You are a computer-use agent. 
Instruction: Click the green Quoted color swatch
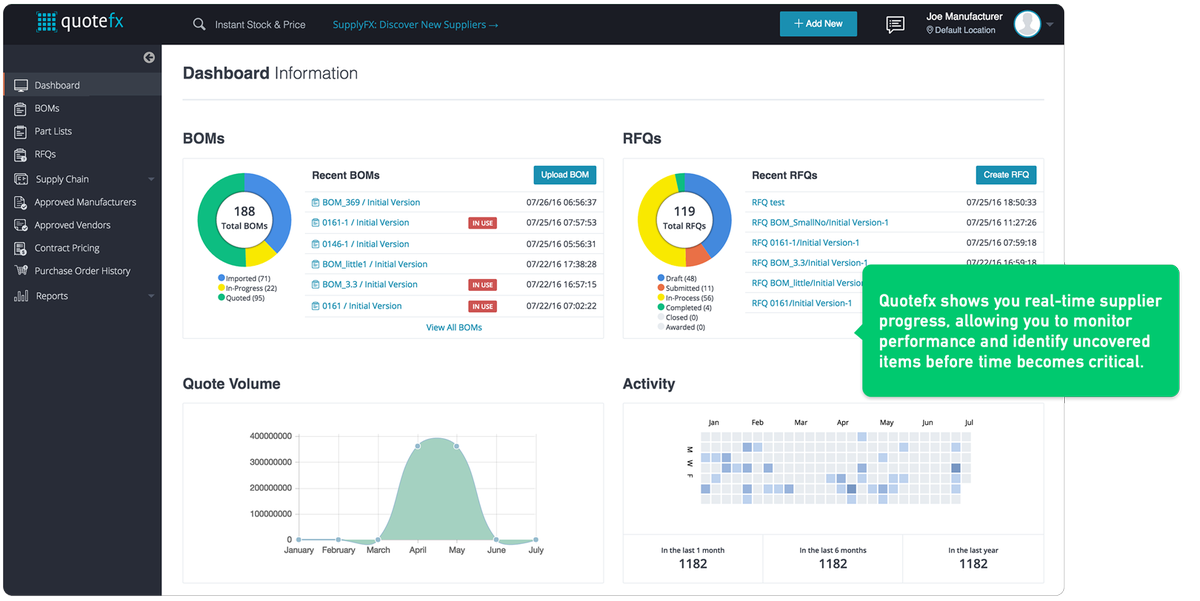(x=222, y=298)
